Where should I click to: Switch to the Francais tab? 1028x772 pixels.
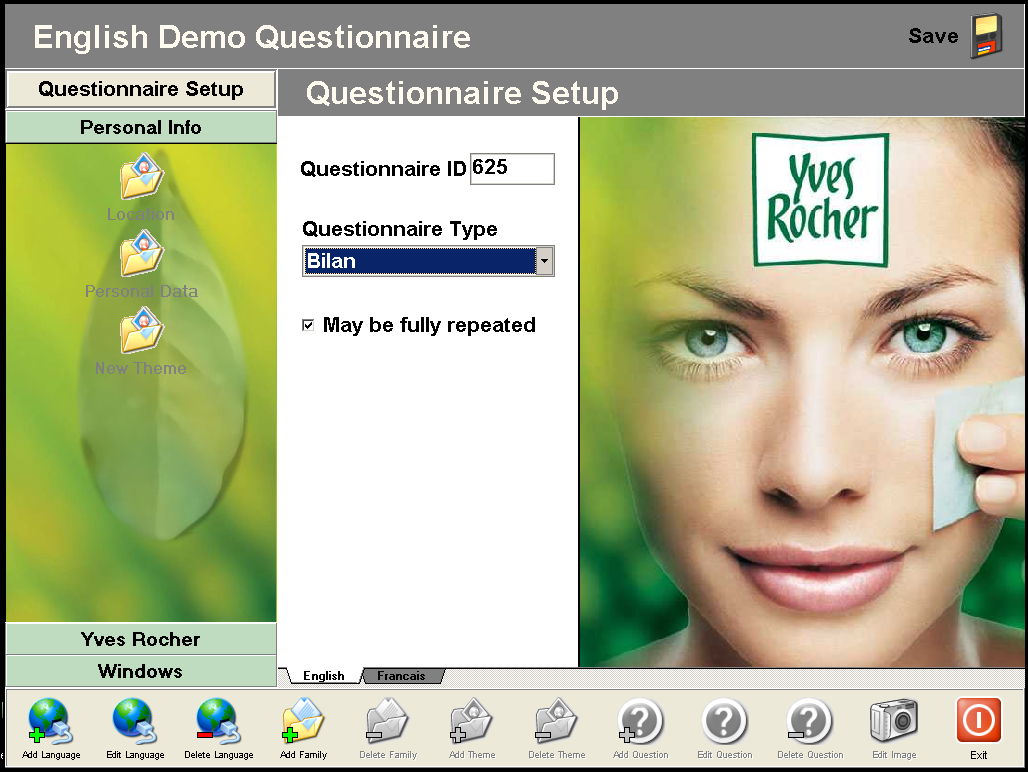[401, 676]
